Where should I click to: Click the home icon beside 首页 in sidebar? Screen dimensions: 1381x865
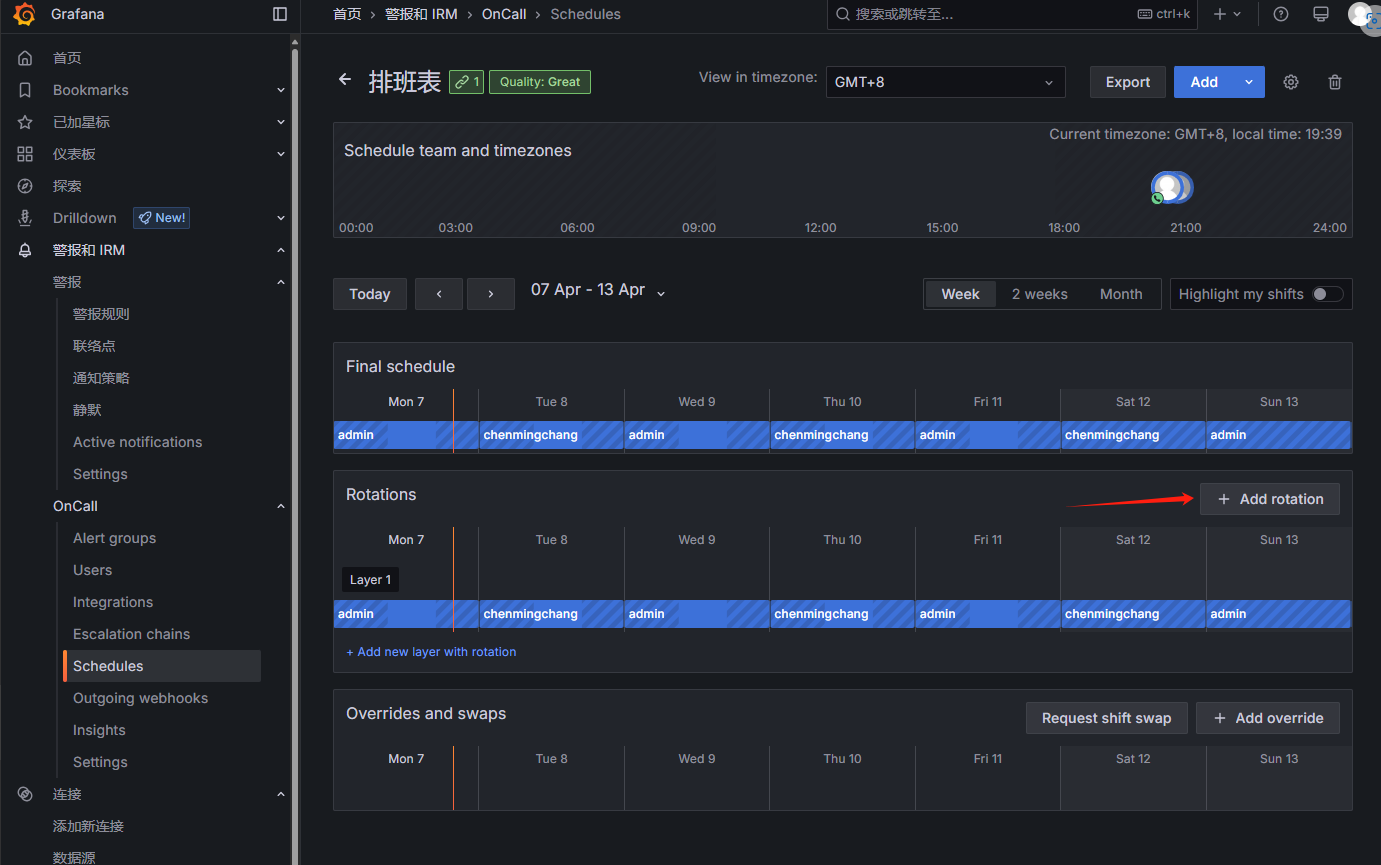(25, 58)
